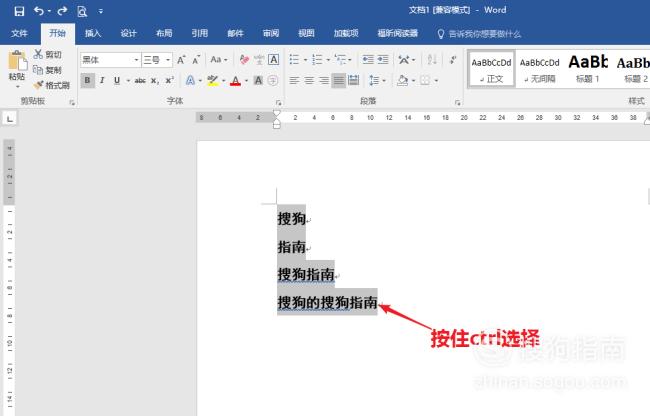
Task: Open print preview from quick access toolbar
Action: point(82,11)
